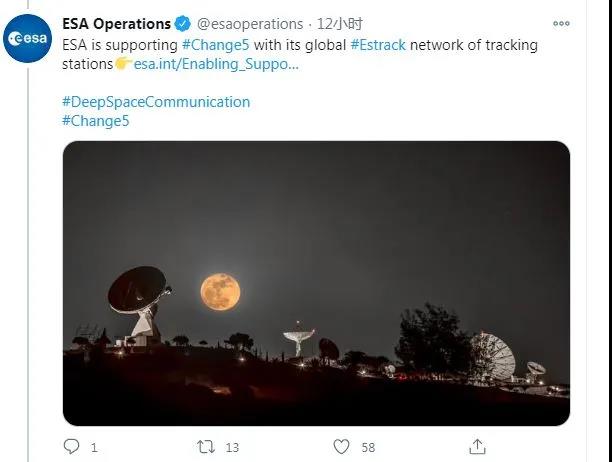612x462 pixels.
Task: Click #Change5 hashtag in the tweet sentence
Action: pyautogui.click(x=214, y=45)
